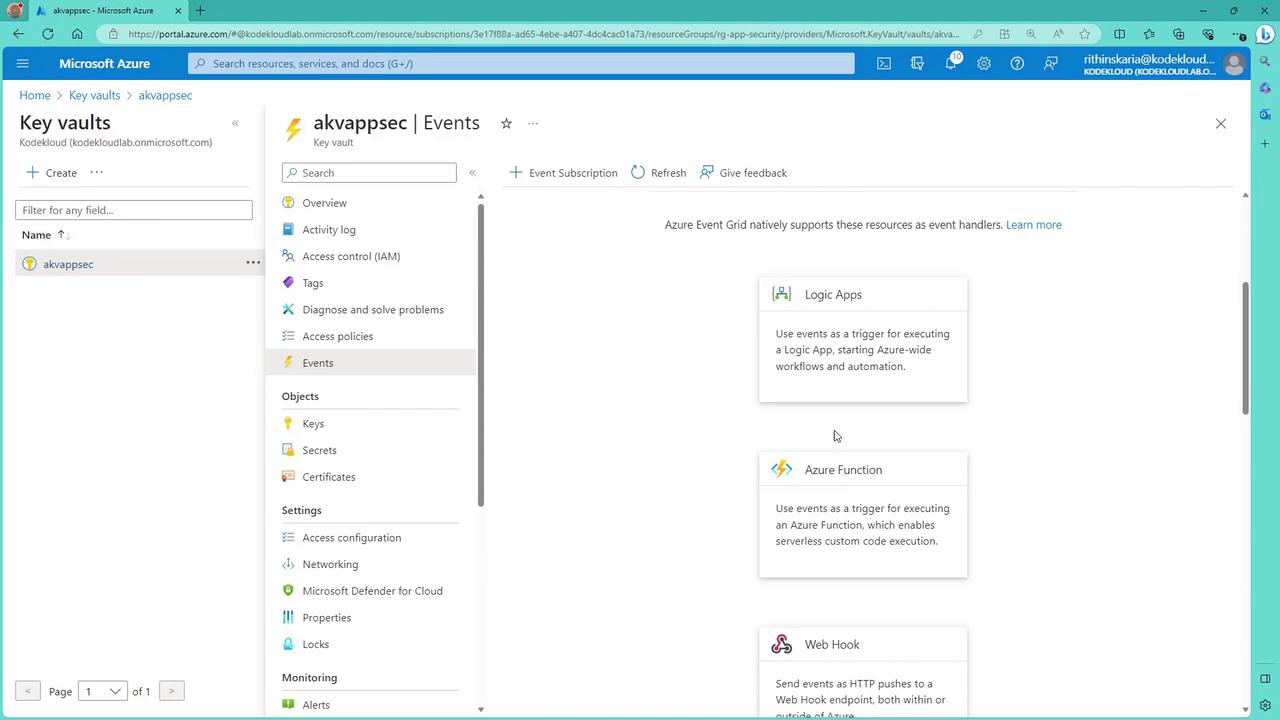Open Edge Browser essentials heart icon
1280x720 pixels.
pyautogui.click(x=1208, y=34)
